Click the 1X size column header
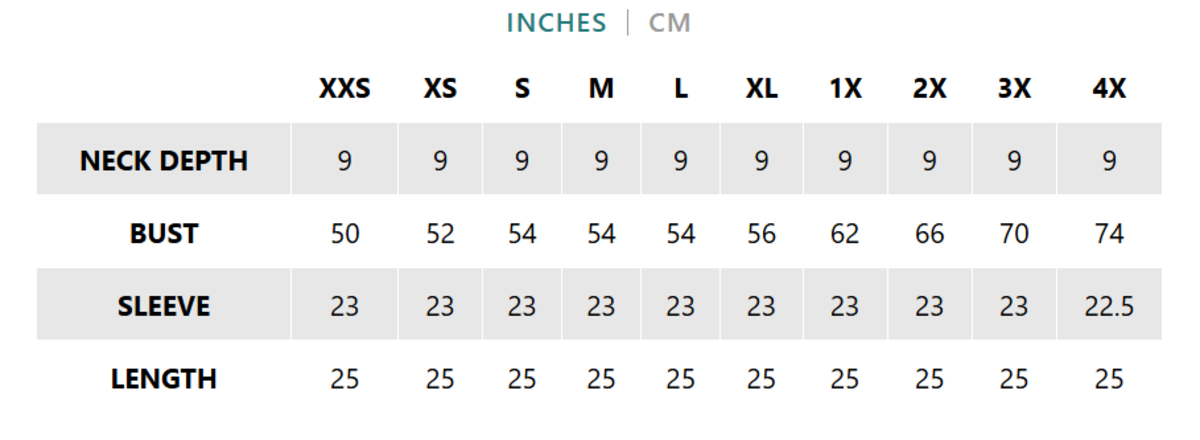 (x=845, y=89)
